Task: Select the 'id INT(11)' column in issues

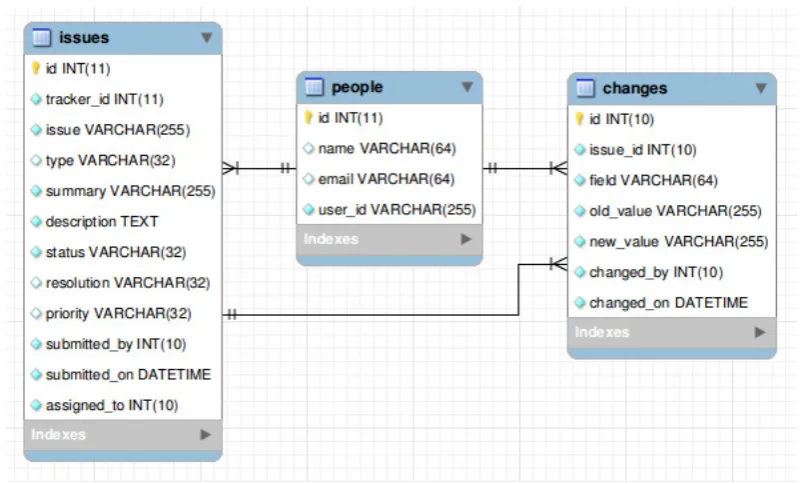Action: (78, 68)
